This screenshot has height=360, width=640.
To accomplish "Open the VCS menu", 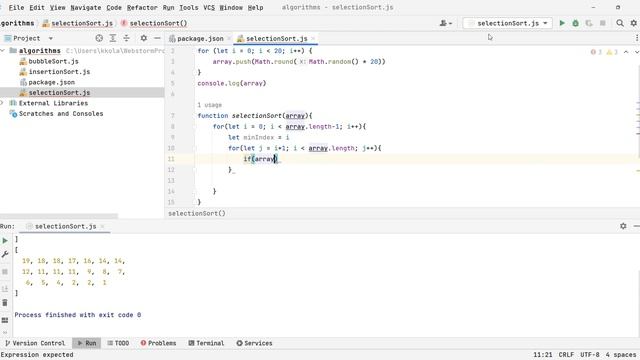I will pos(209,7).
